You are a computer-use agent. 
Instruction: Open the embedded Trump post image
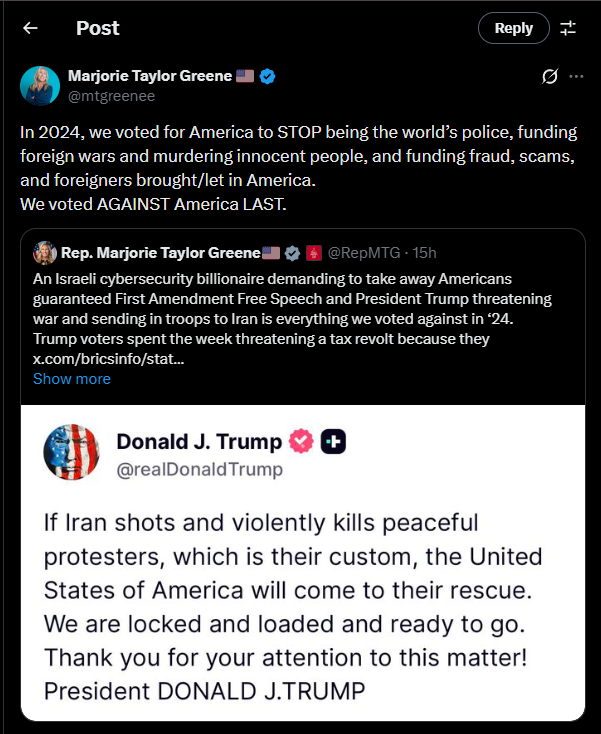pos(302,600)
